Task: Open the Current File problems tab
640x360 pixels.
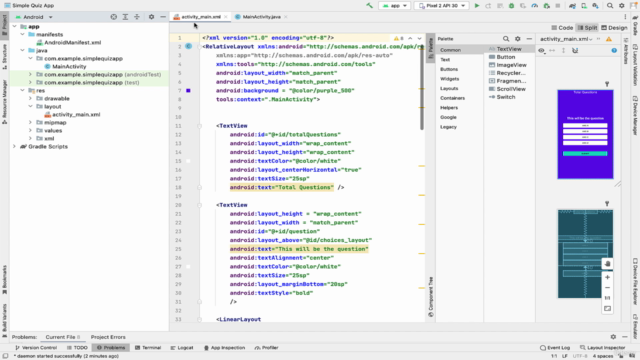Action: 62,337
